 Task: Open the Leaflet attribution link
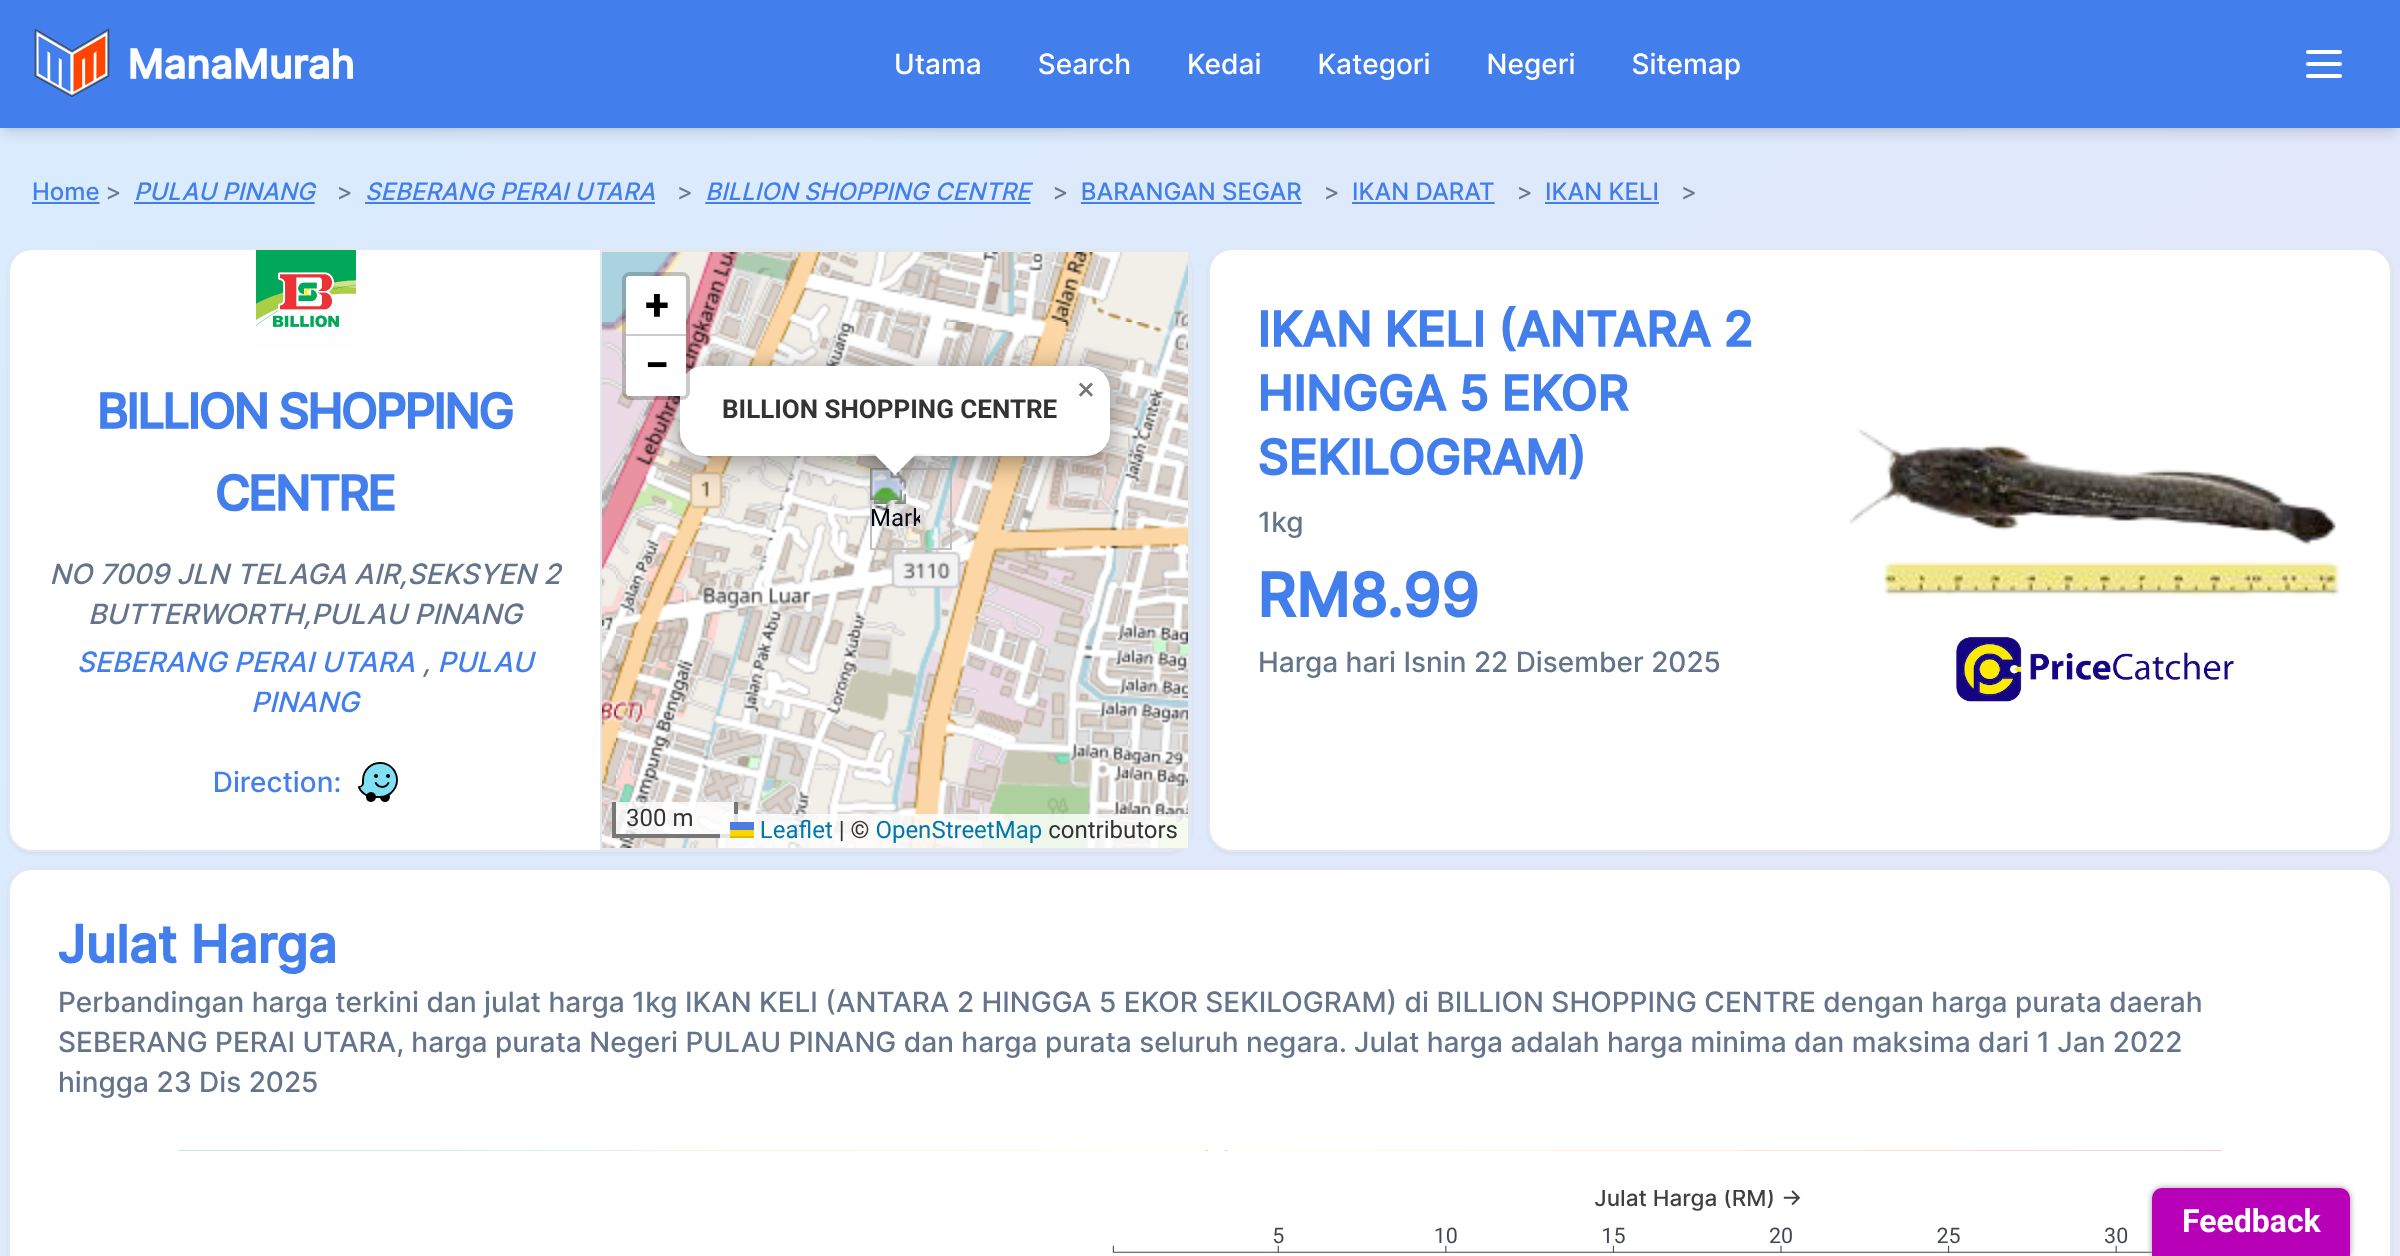795,830
